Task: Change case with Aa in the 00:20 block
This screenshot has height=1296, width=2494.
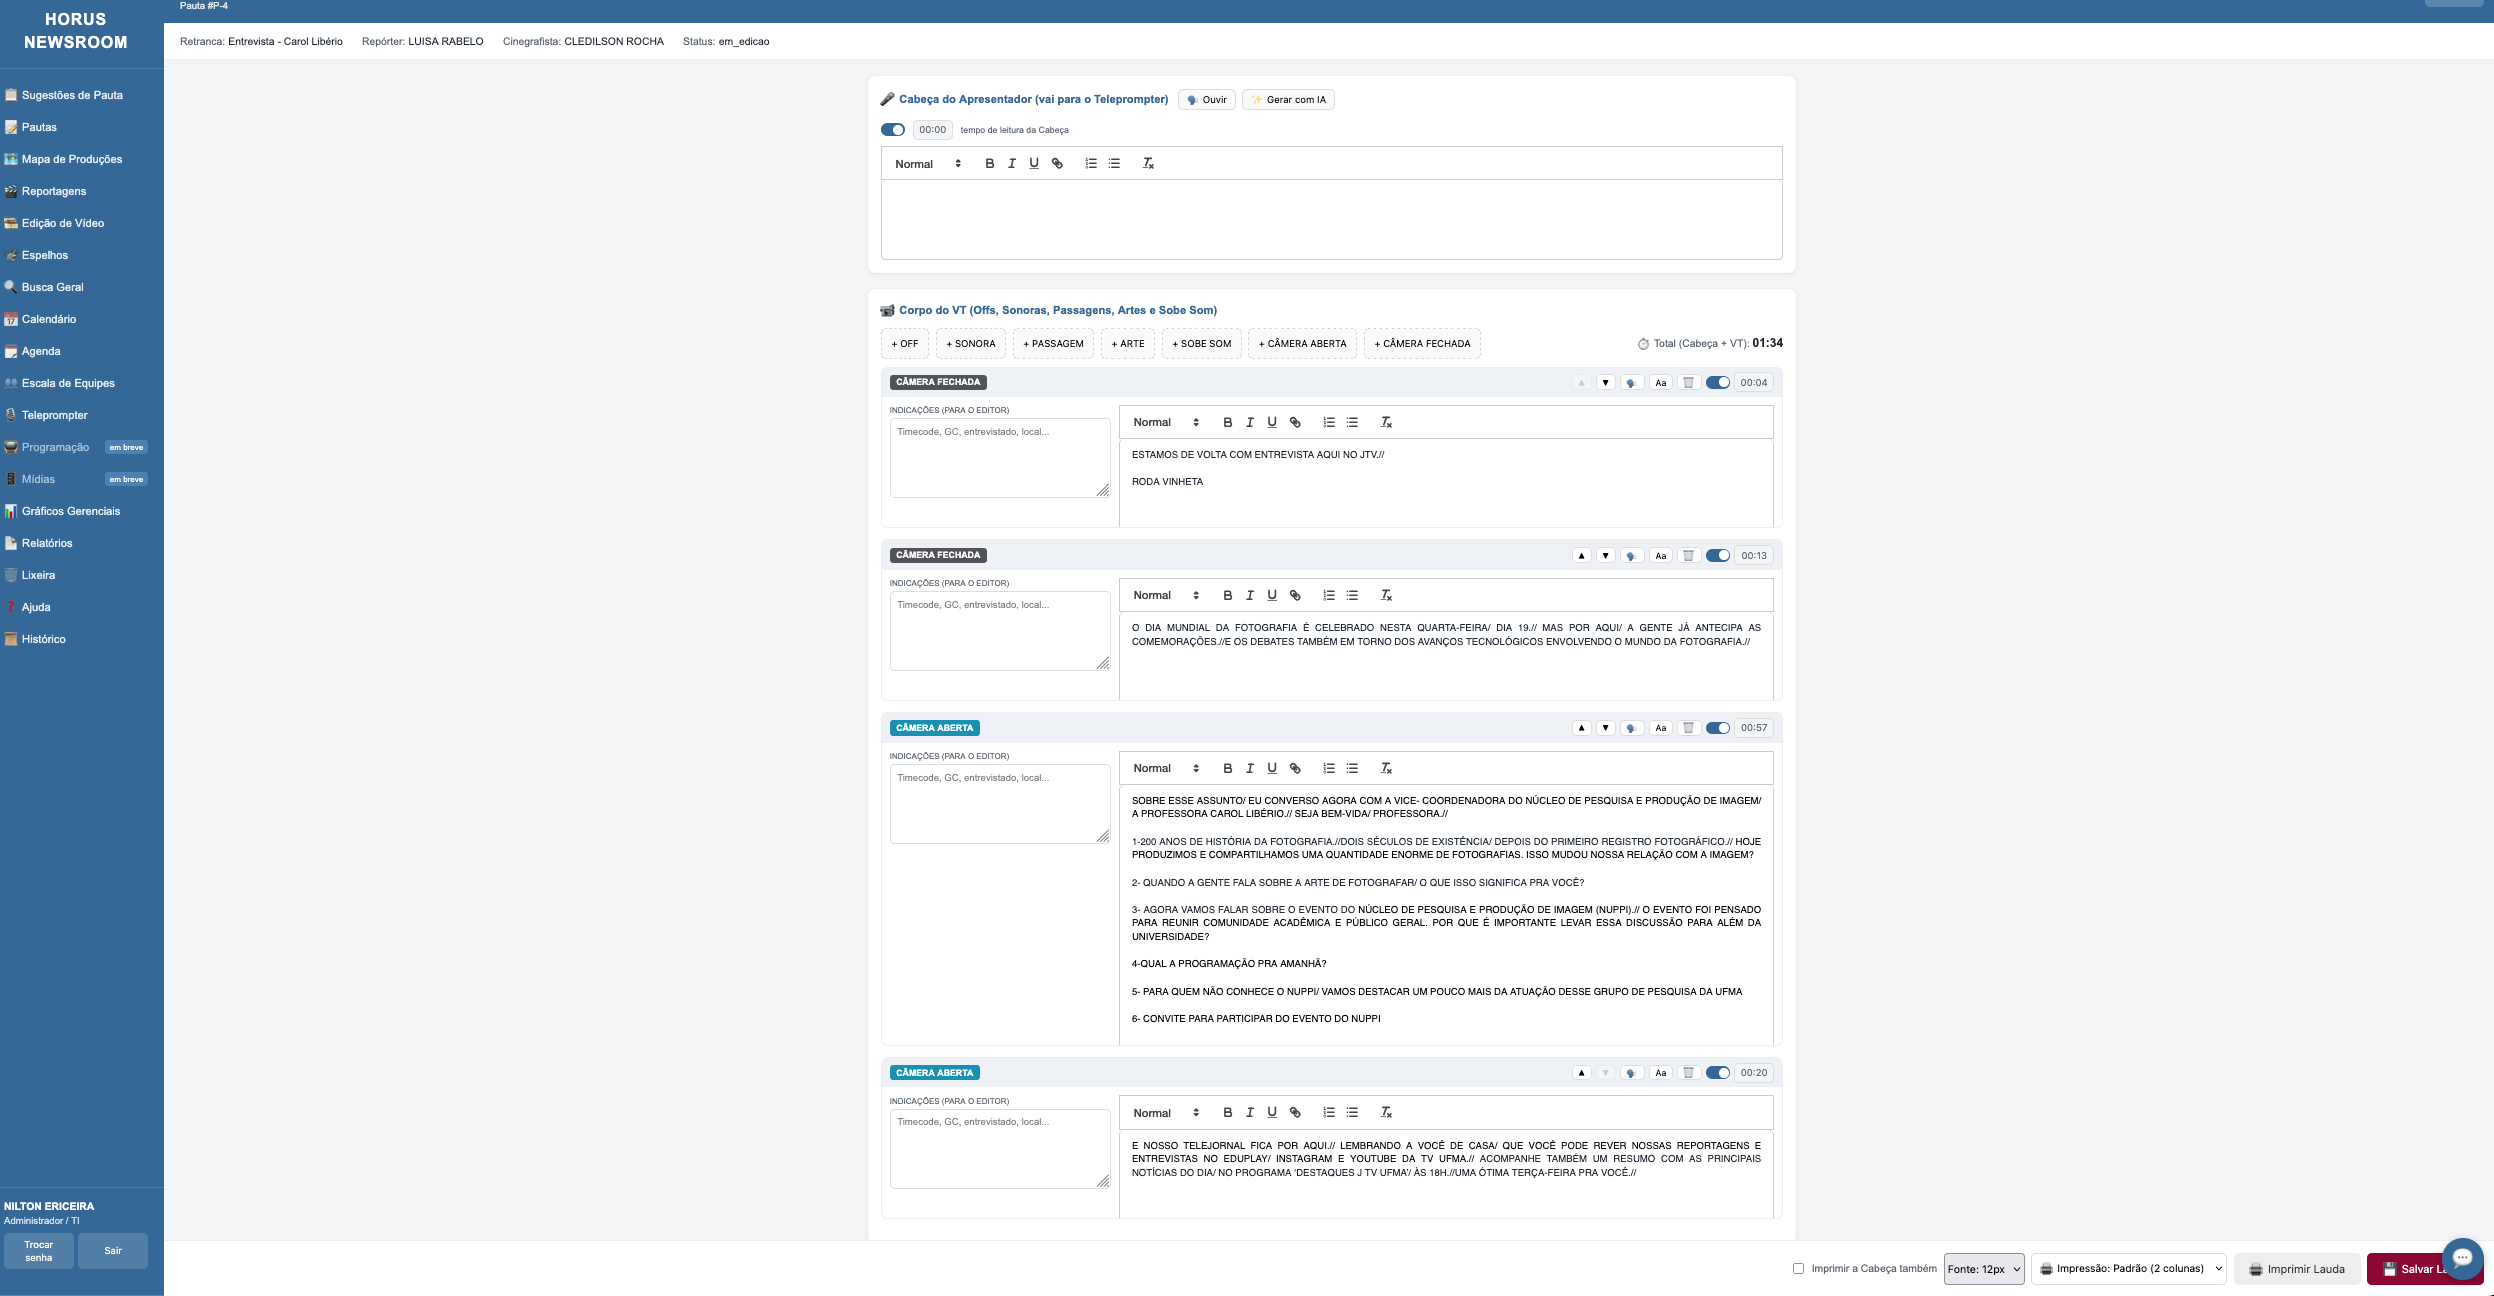Action: pyautogui.click(x=1661, y=1073)
